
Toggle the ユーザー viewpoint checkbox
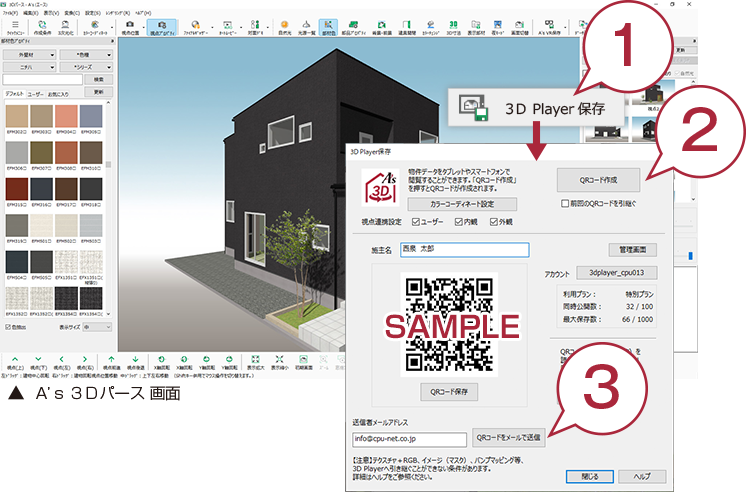(415, 222)
